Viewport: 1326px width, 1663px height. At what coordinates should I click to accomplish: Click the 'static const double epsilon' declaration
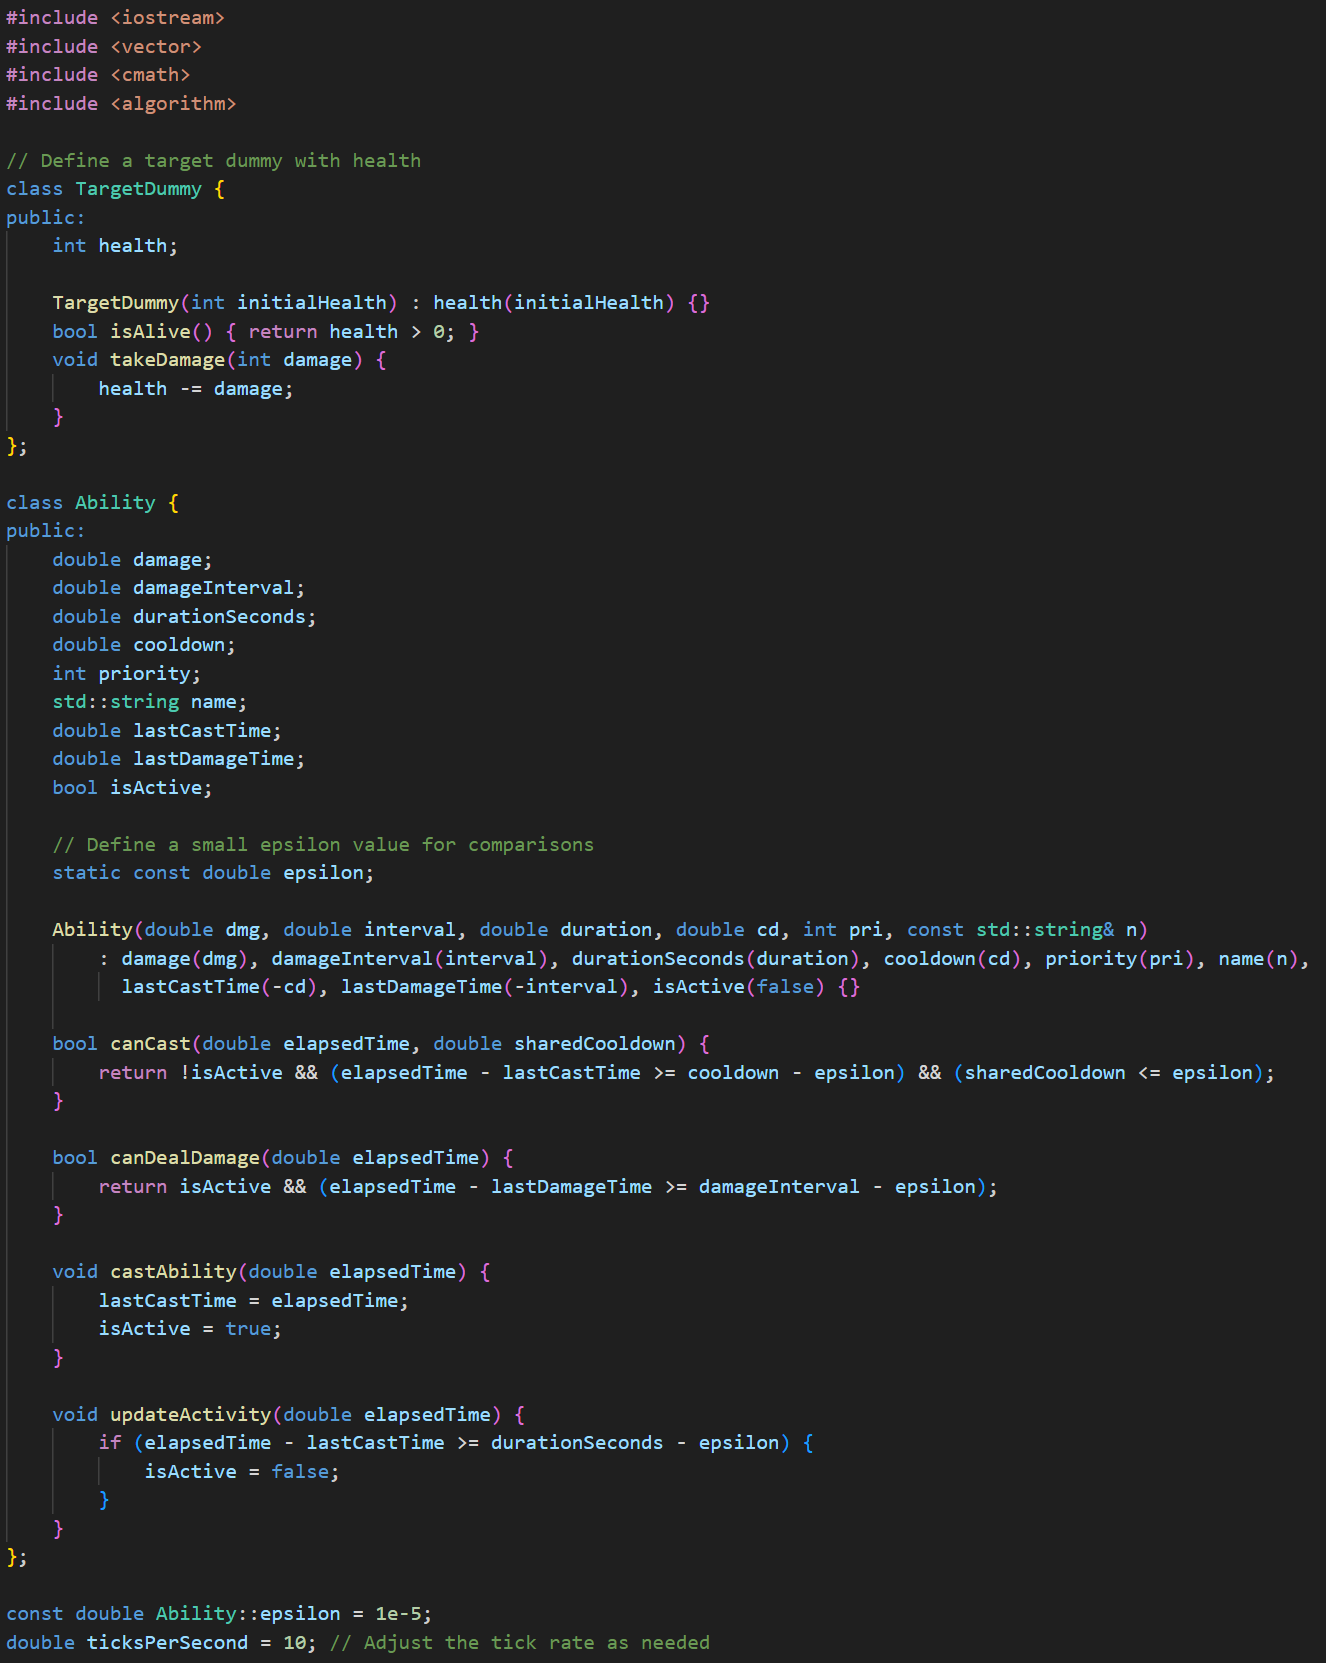[212, 873]
